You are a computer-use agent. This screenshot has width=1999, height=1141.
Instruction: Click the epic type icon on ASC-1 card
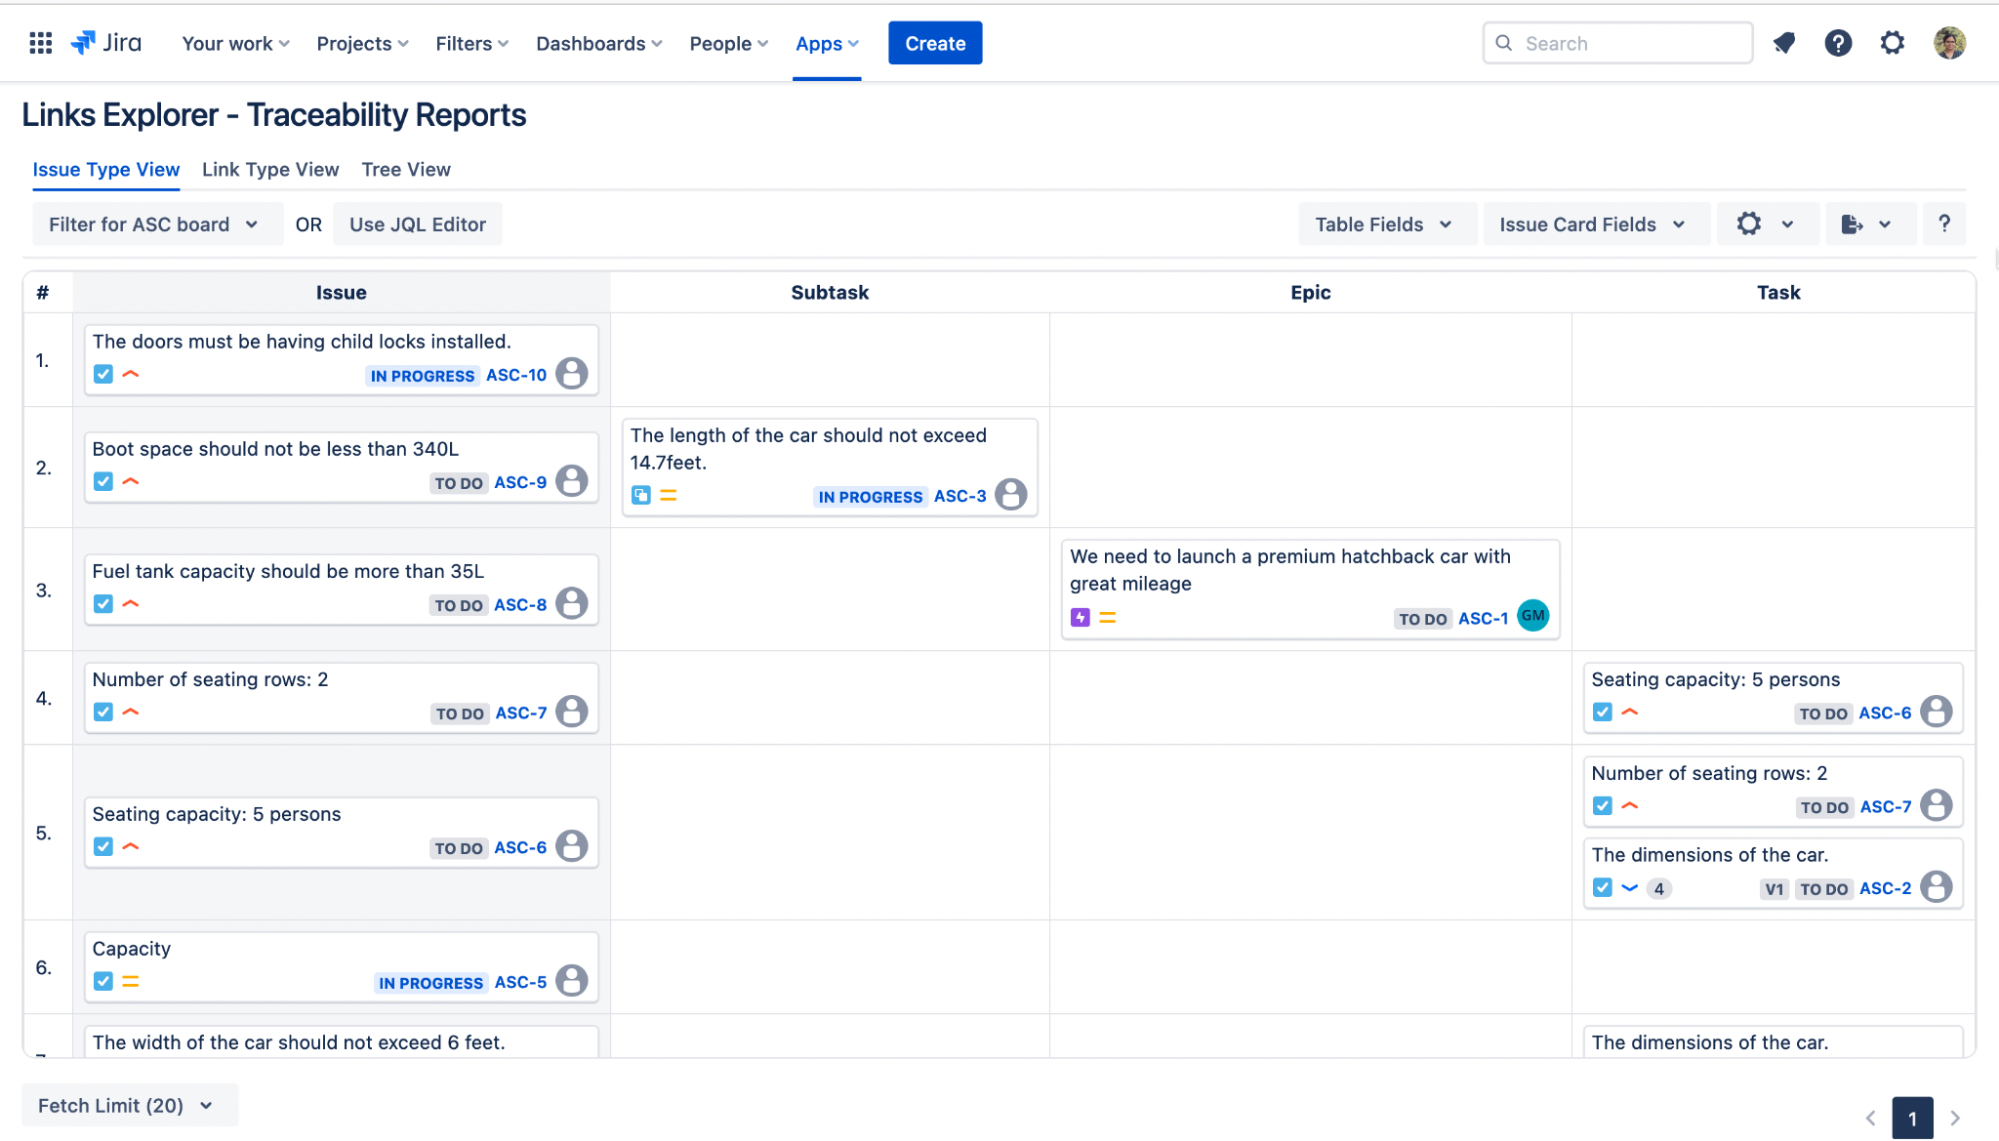(x=1080, y=618)
